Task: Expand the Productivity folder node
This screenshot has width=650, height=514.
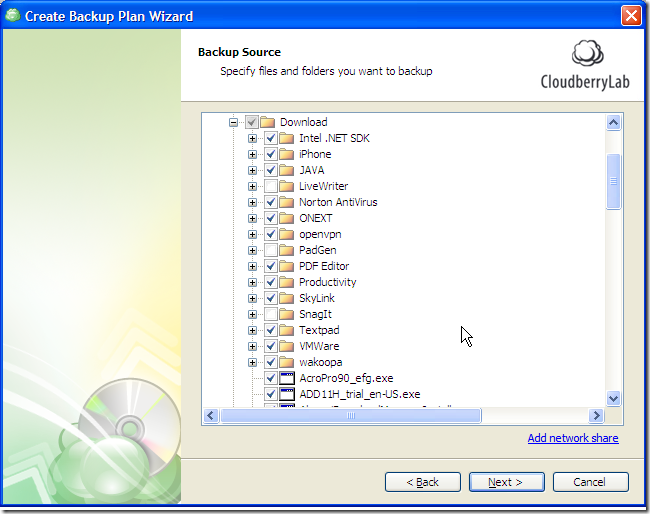Action: point(252,282)
